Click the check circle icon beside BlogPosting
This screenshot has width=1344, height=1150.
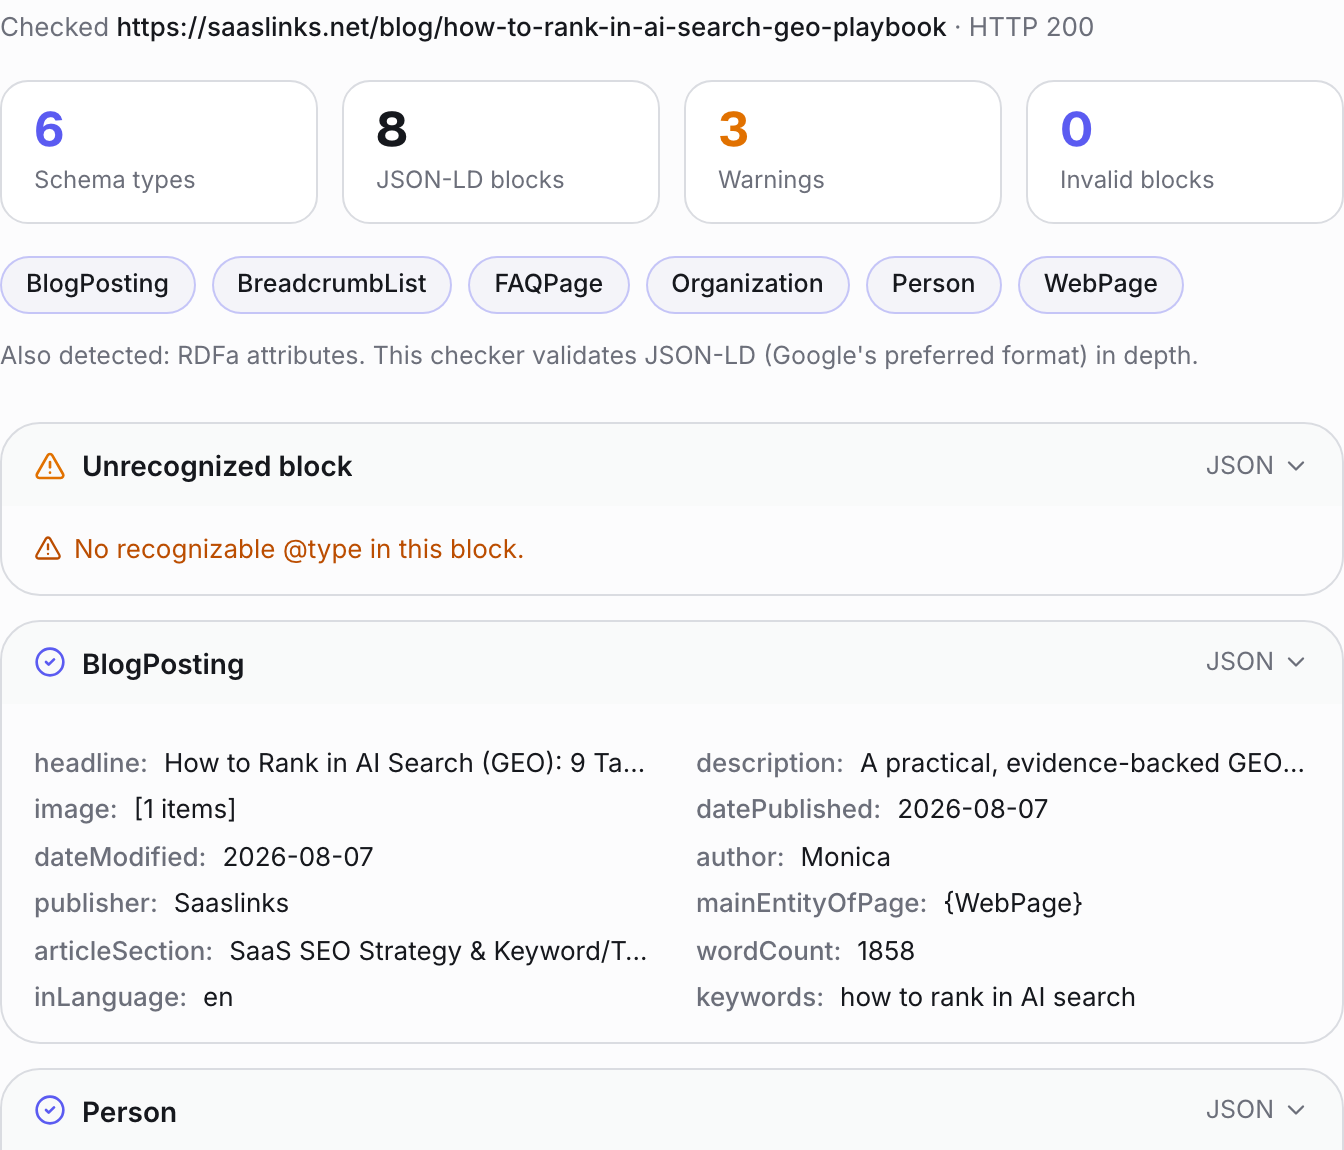(x=50, y=662)
